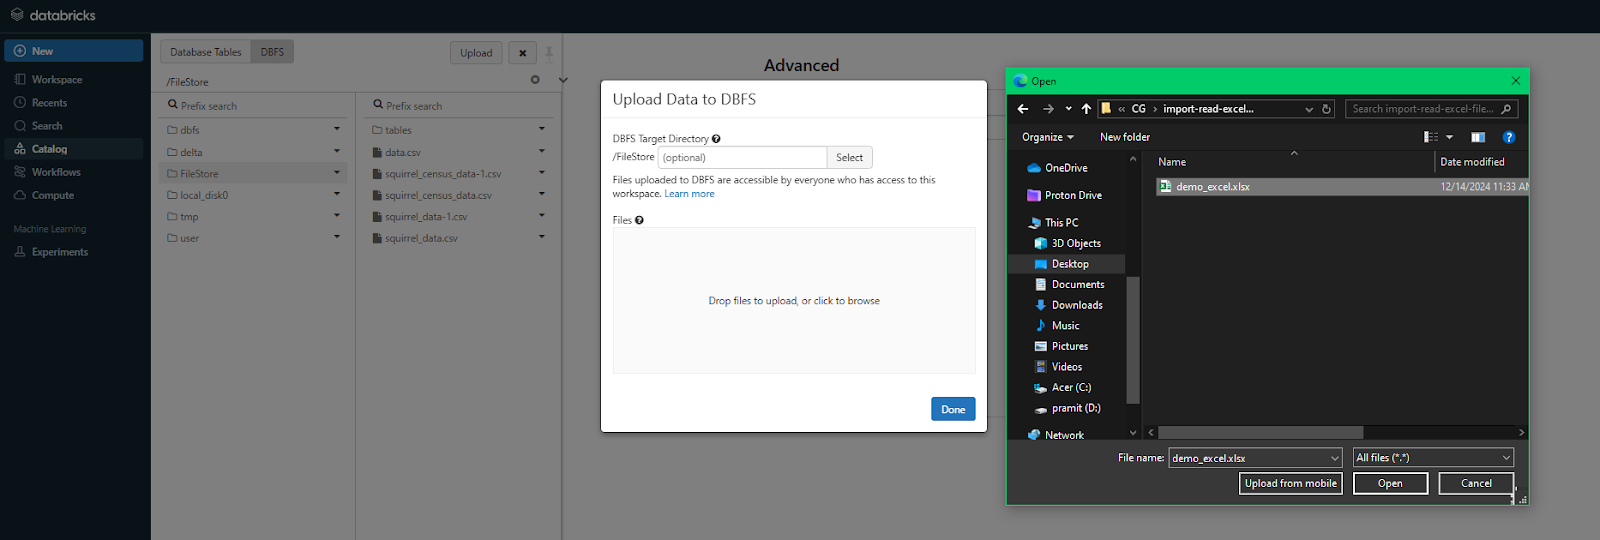Go forward in Open dialog
This screenshot has height=540, width=1600.
[x=1047, y=109]
